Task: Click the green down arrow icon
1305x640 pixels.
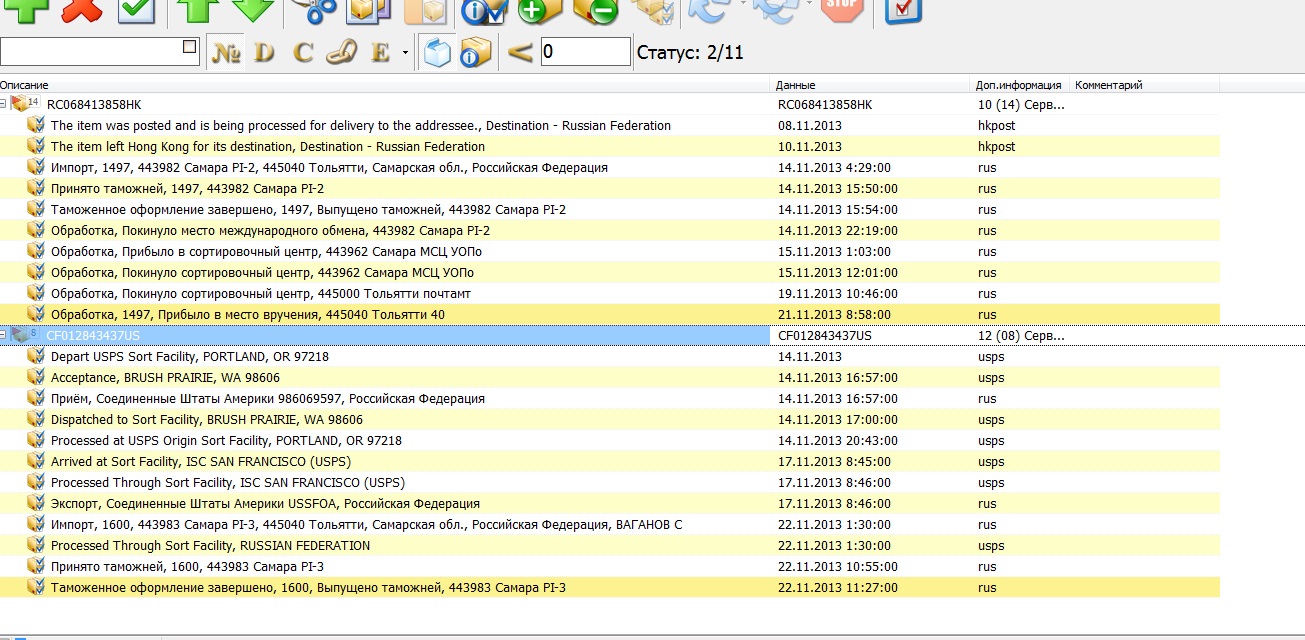Action: click(x=252, y=10)
